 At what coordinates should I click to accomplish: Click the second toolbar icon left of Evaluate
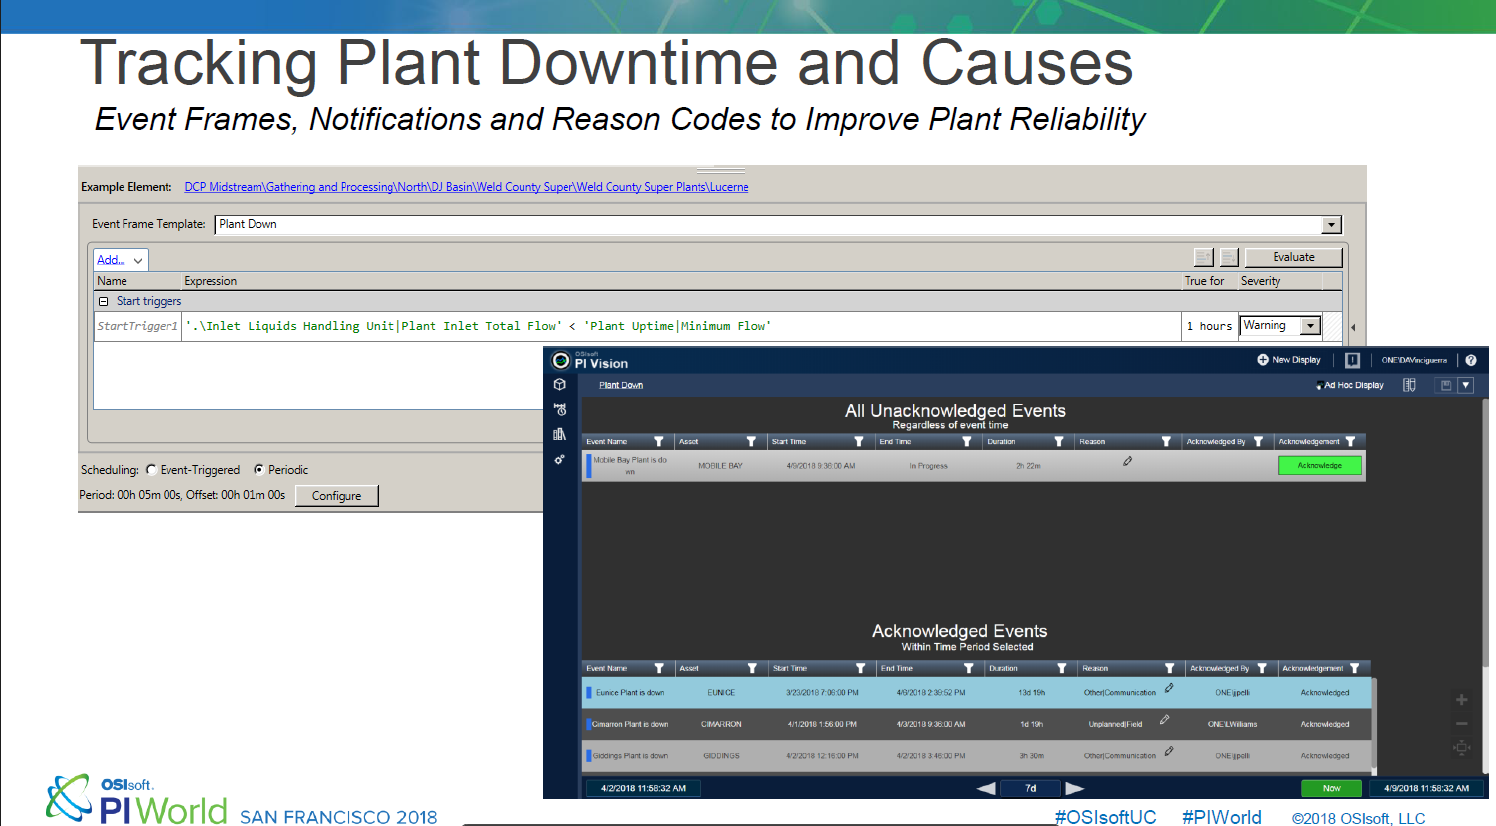1229,257
